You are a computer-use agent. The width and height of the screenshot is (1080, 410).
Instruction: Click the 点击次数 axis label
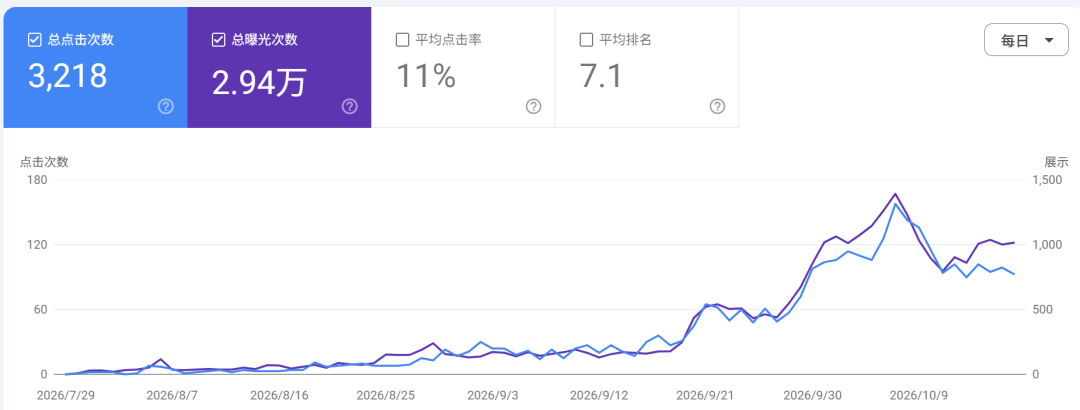click(44, 163)
